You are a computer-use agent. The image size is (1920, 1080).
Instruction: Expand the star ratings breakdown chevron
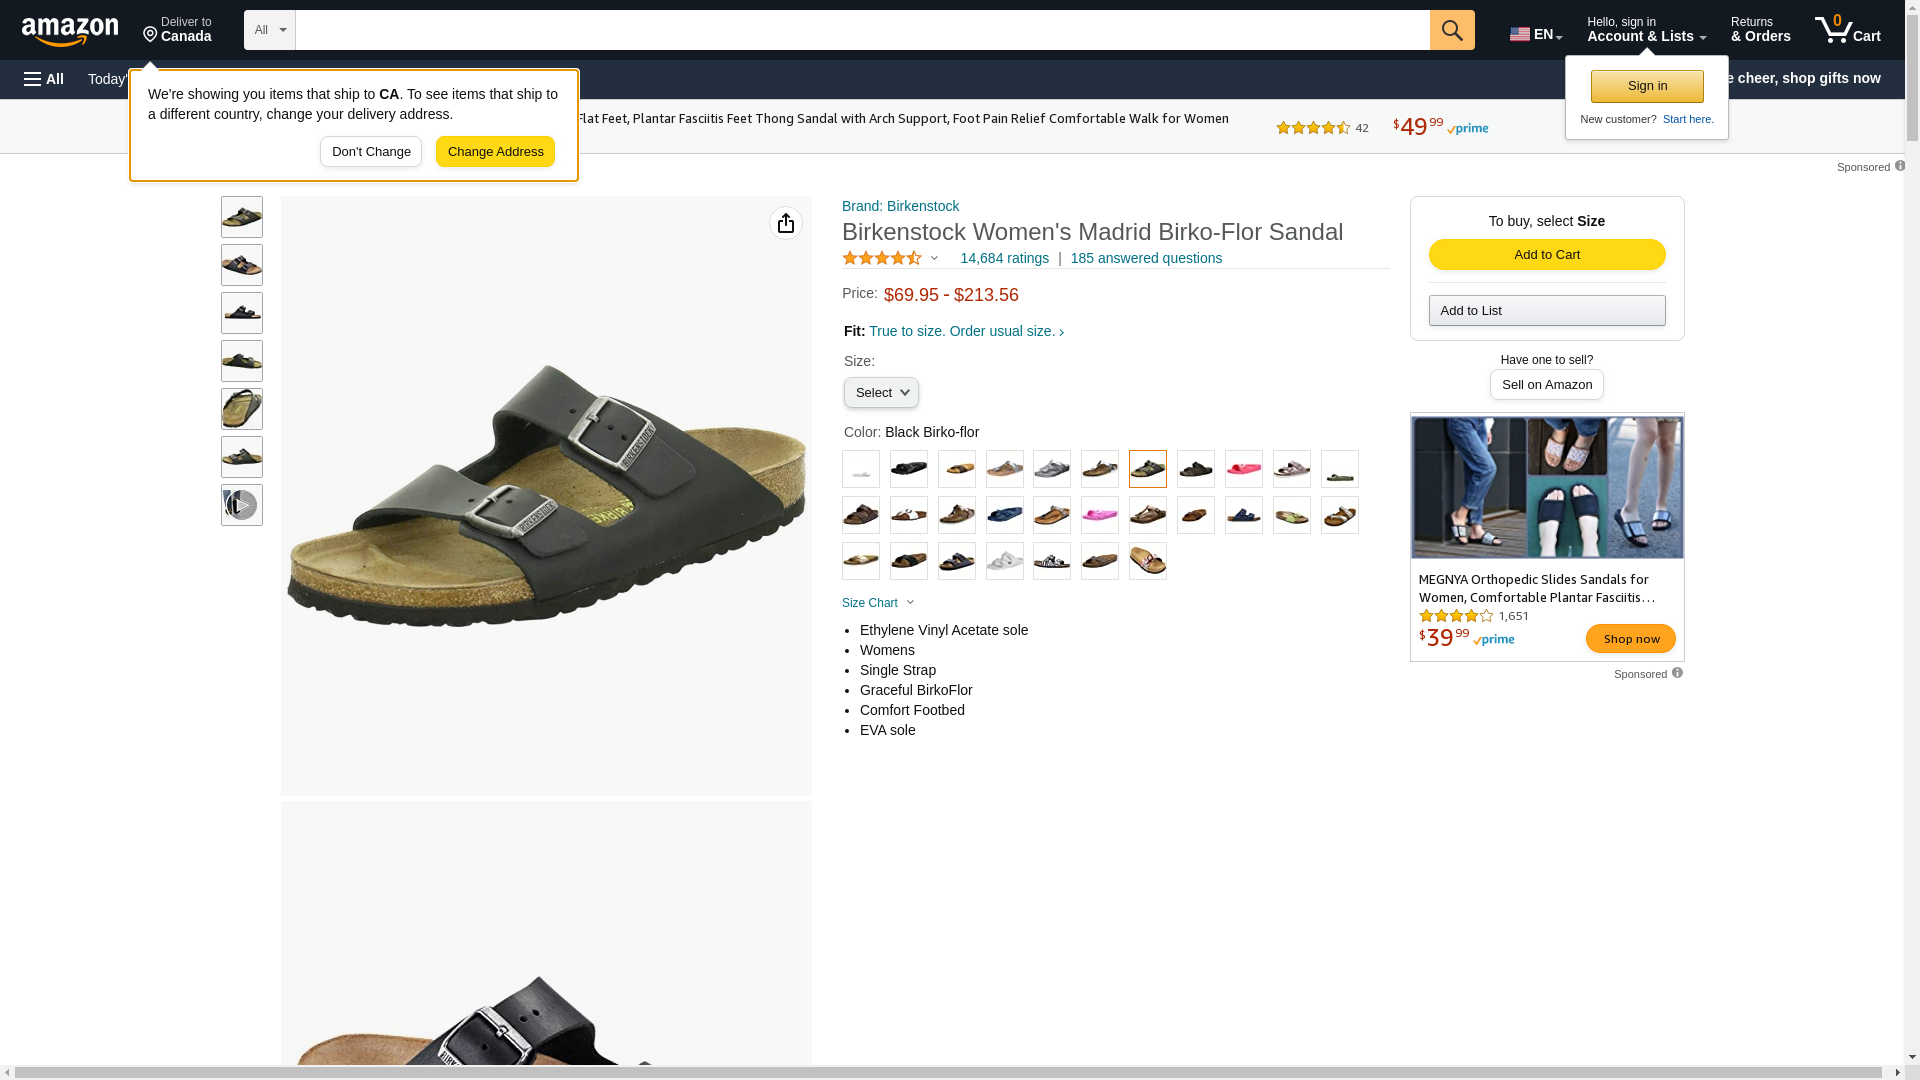point(935,258)
